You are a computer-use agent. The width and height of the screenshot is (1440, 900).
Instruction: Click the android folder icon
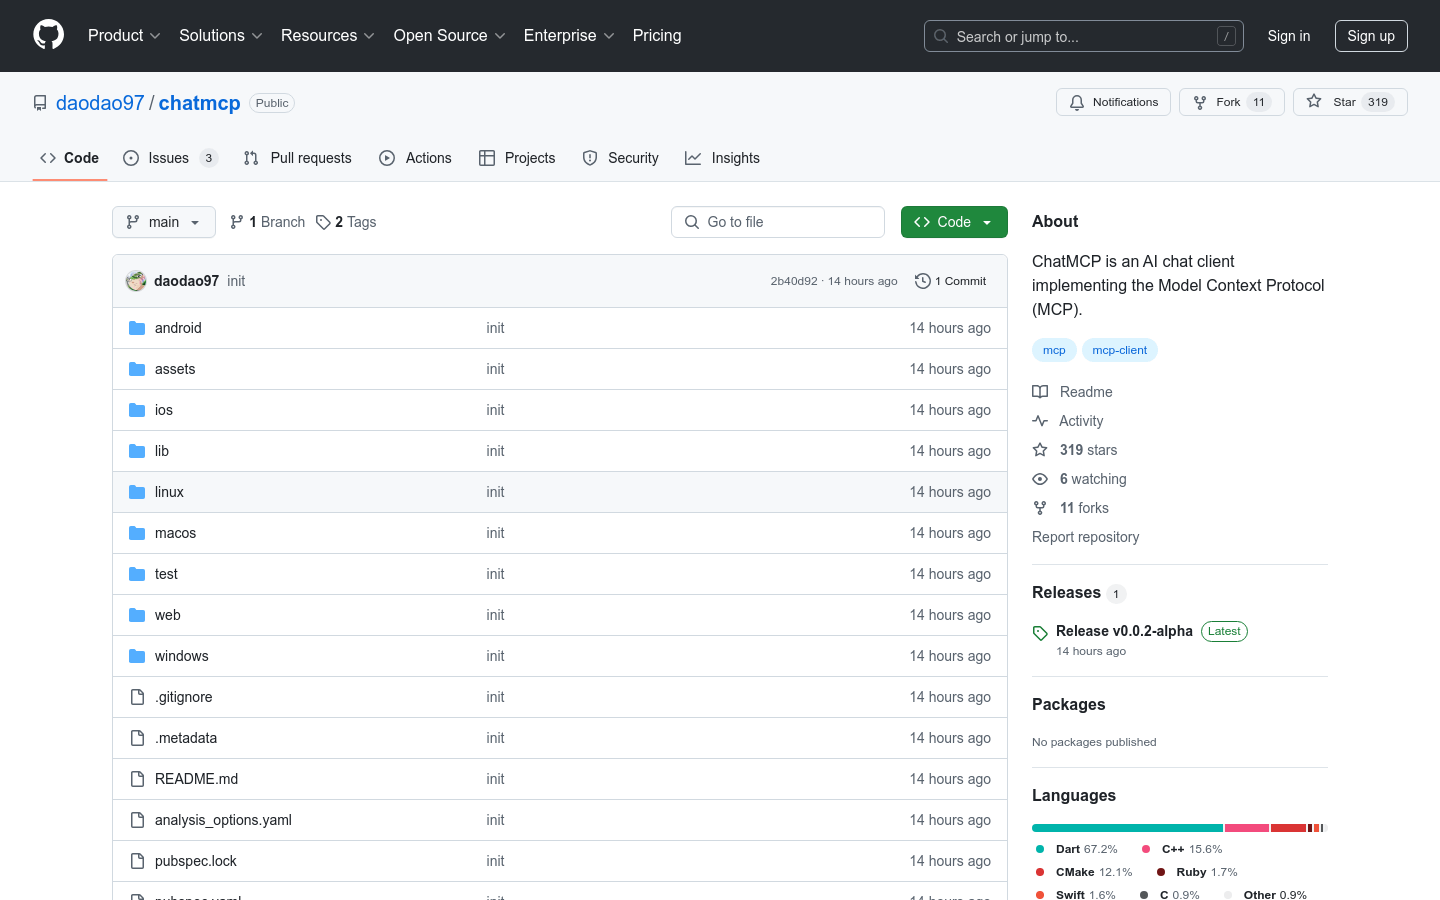137,328
